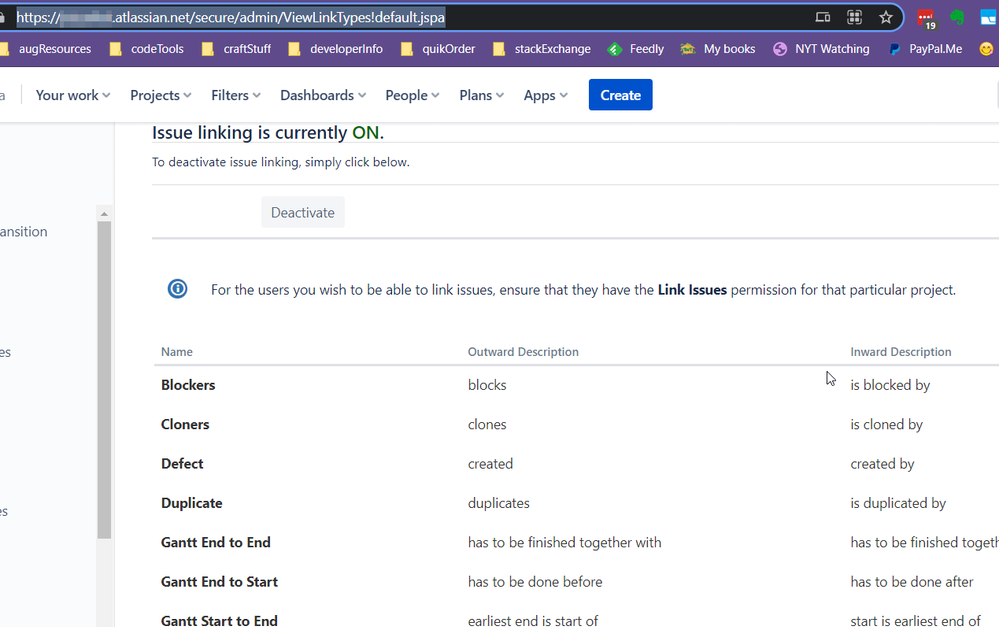999x627 pixels.
Task: Click the Evernote Web Clipper extension icon
Action: tap(956, 15)
